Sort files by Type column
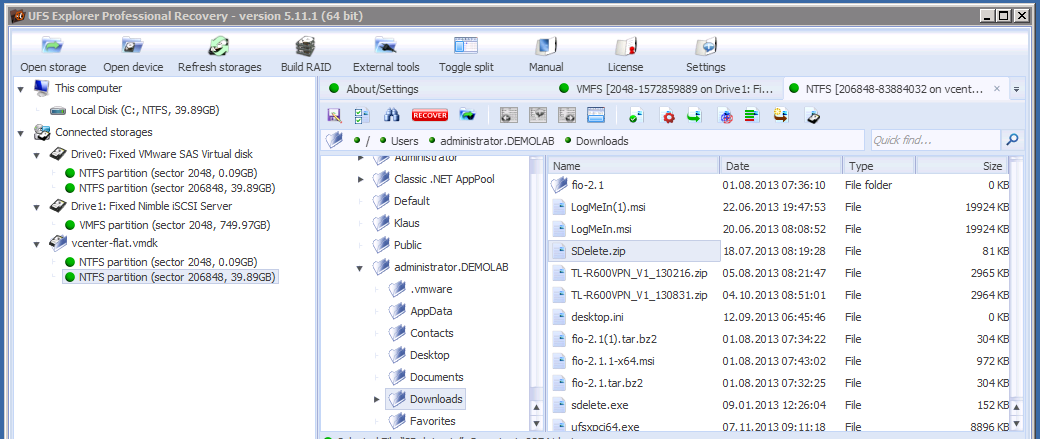1040x439 pixels. click(878, 166)
